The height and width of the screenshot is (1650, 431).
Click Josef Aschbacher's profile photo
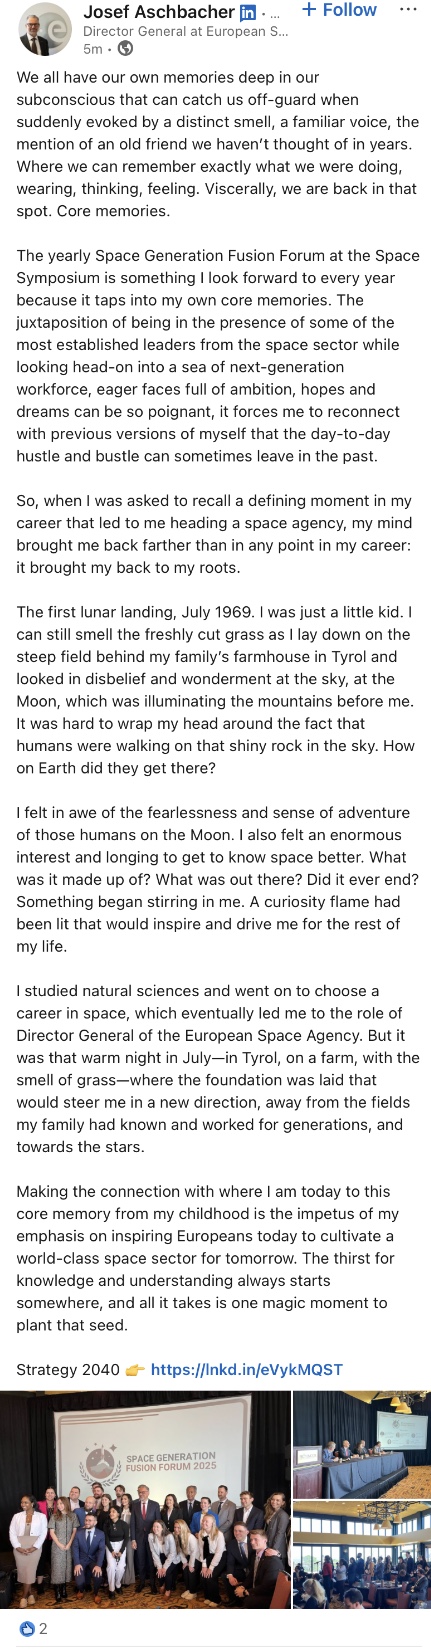(x=46, y=28)
